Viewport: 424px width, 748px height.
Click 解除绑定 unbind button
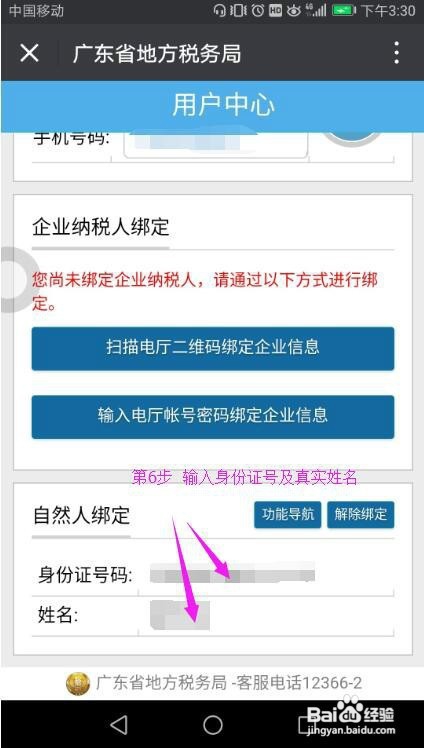point(361,515)
